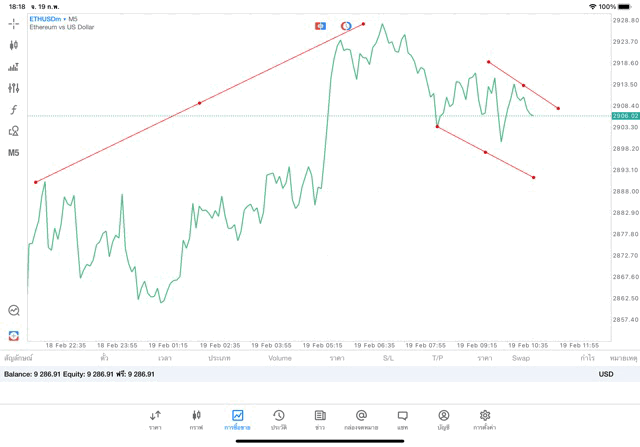Open the indicators 'f' icon

[x=14, y=110]
